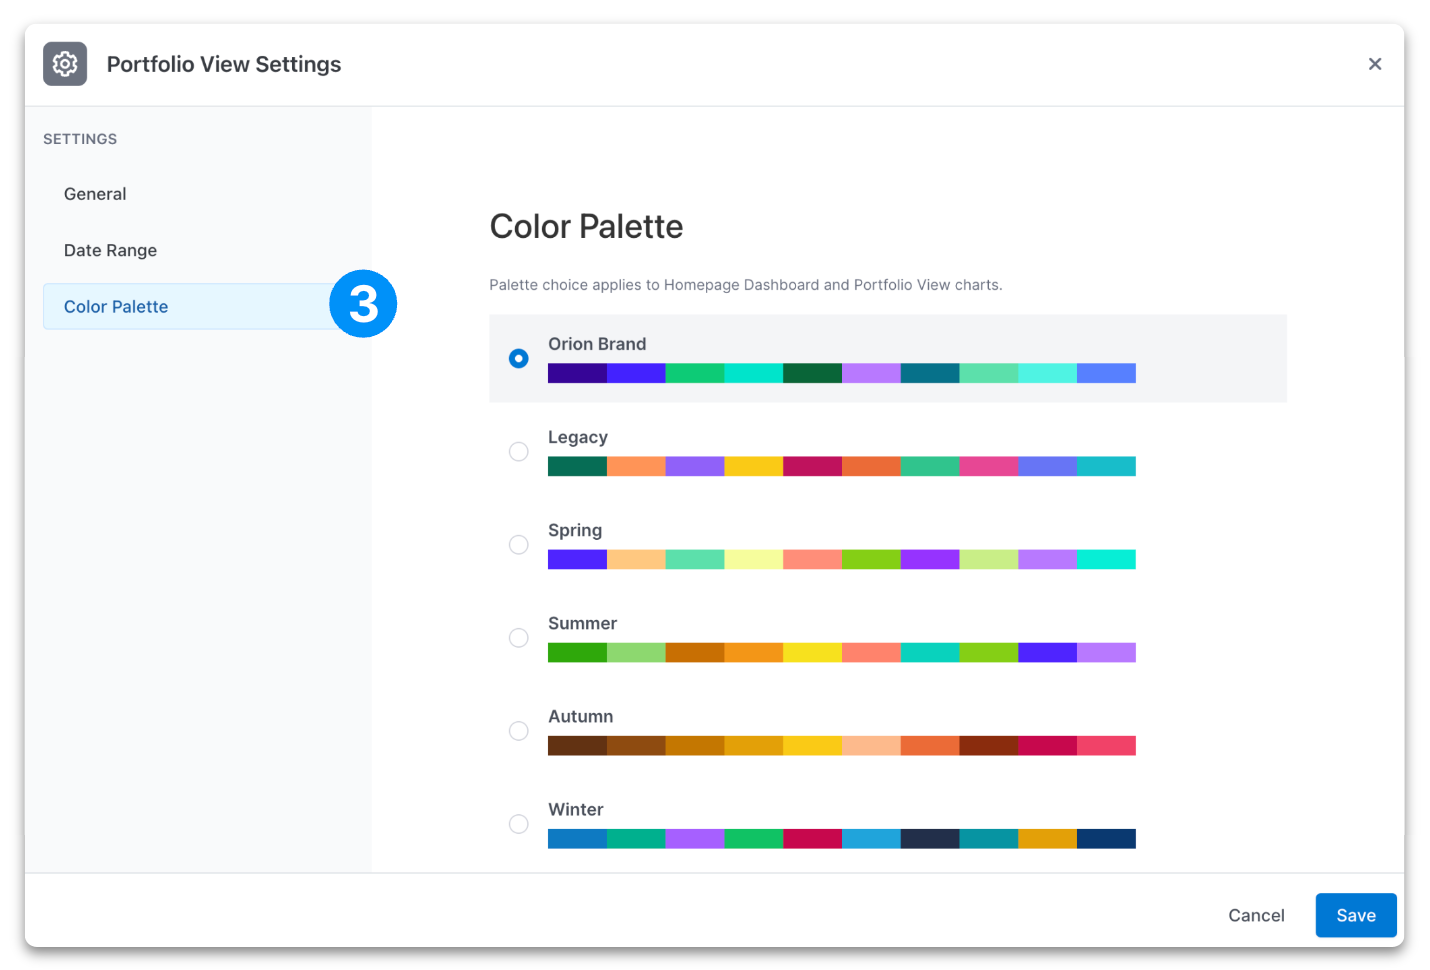Click Cancel to discard changes
1430x970 pixels.
1256,915
